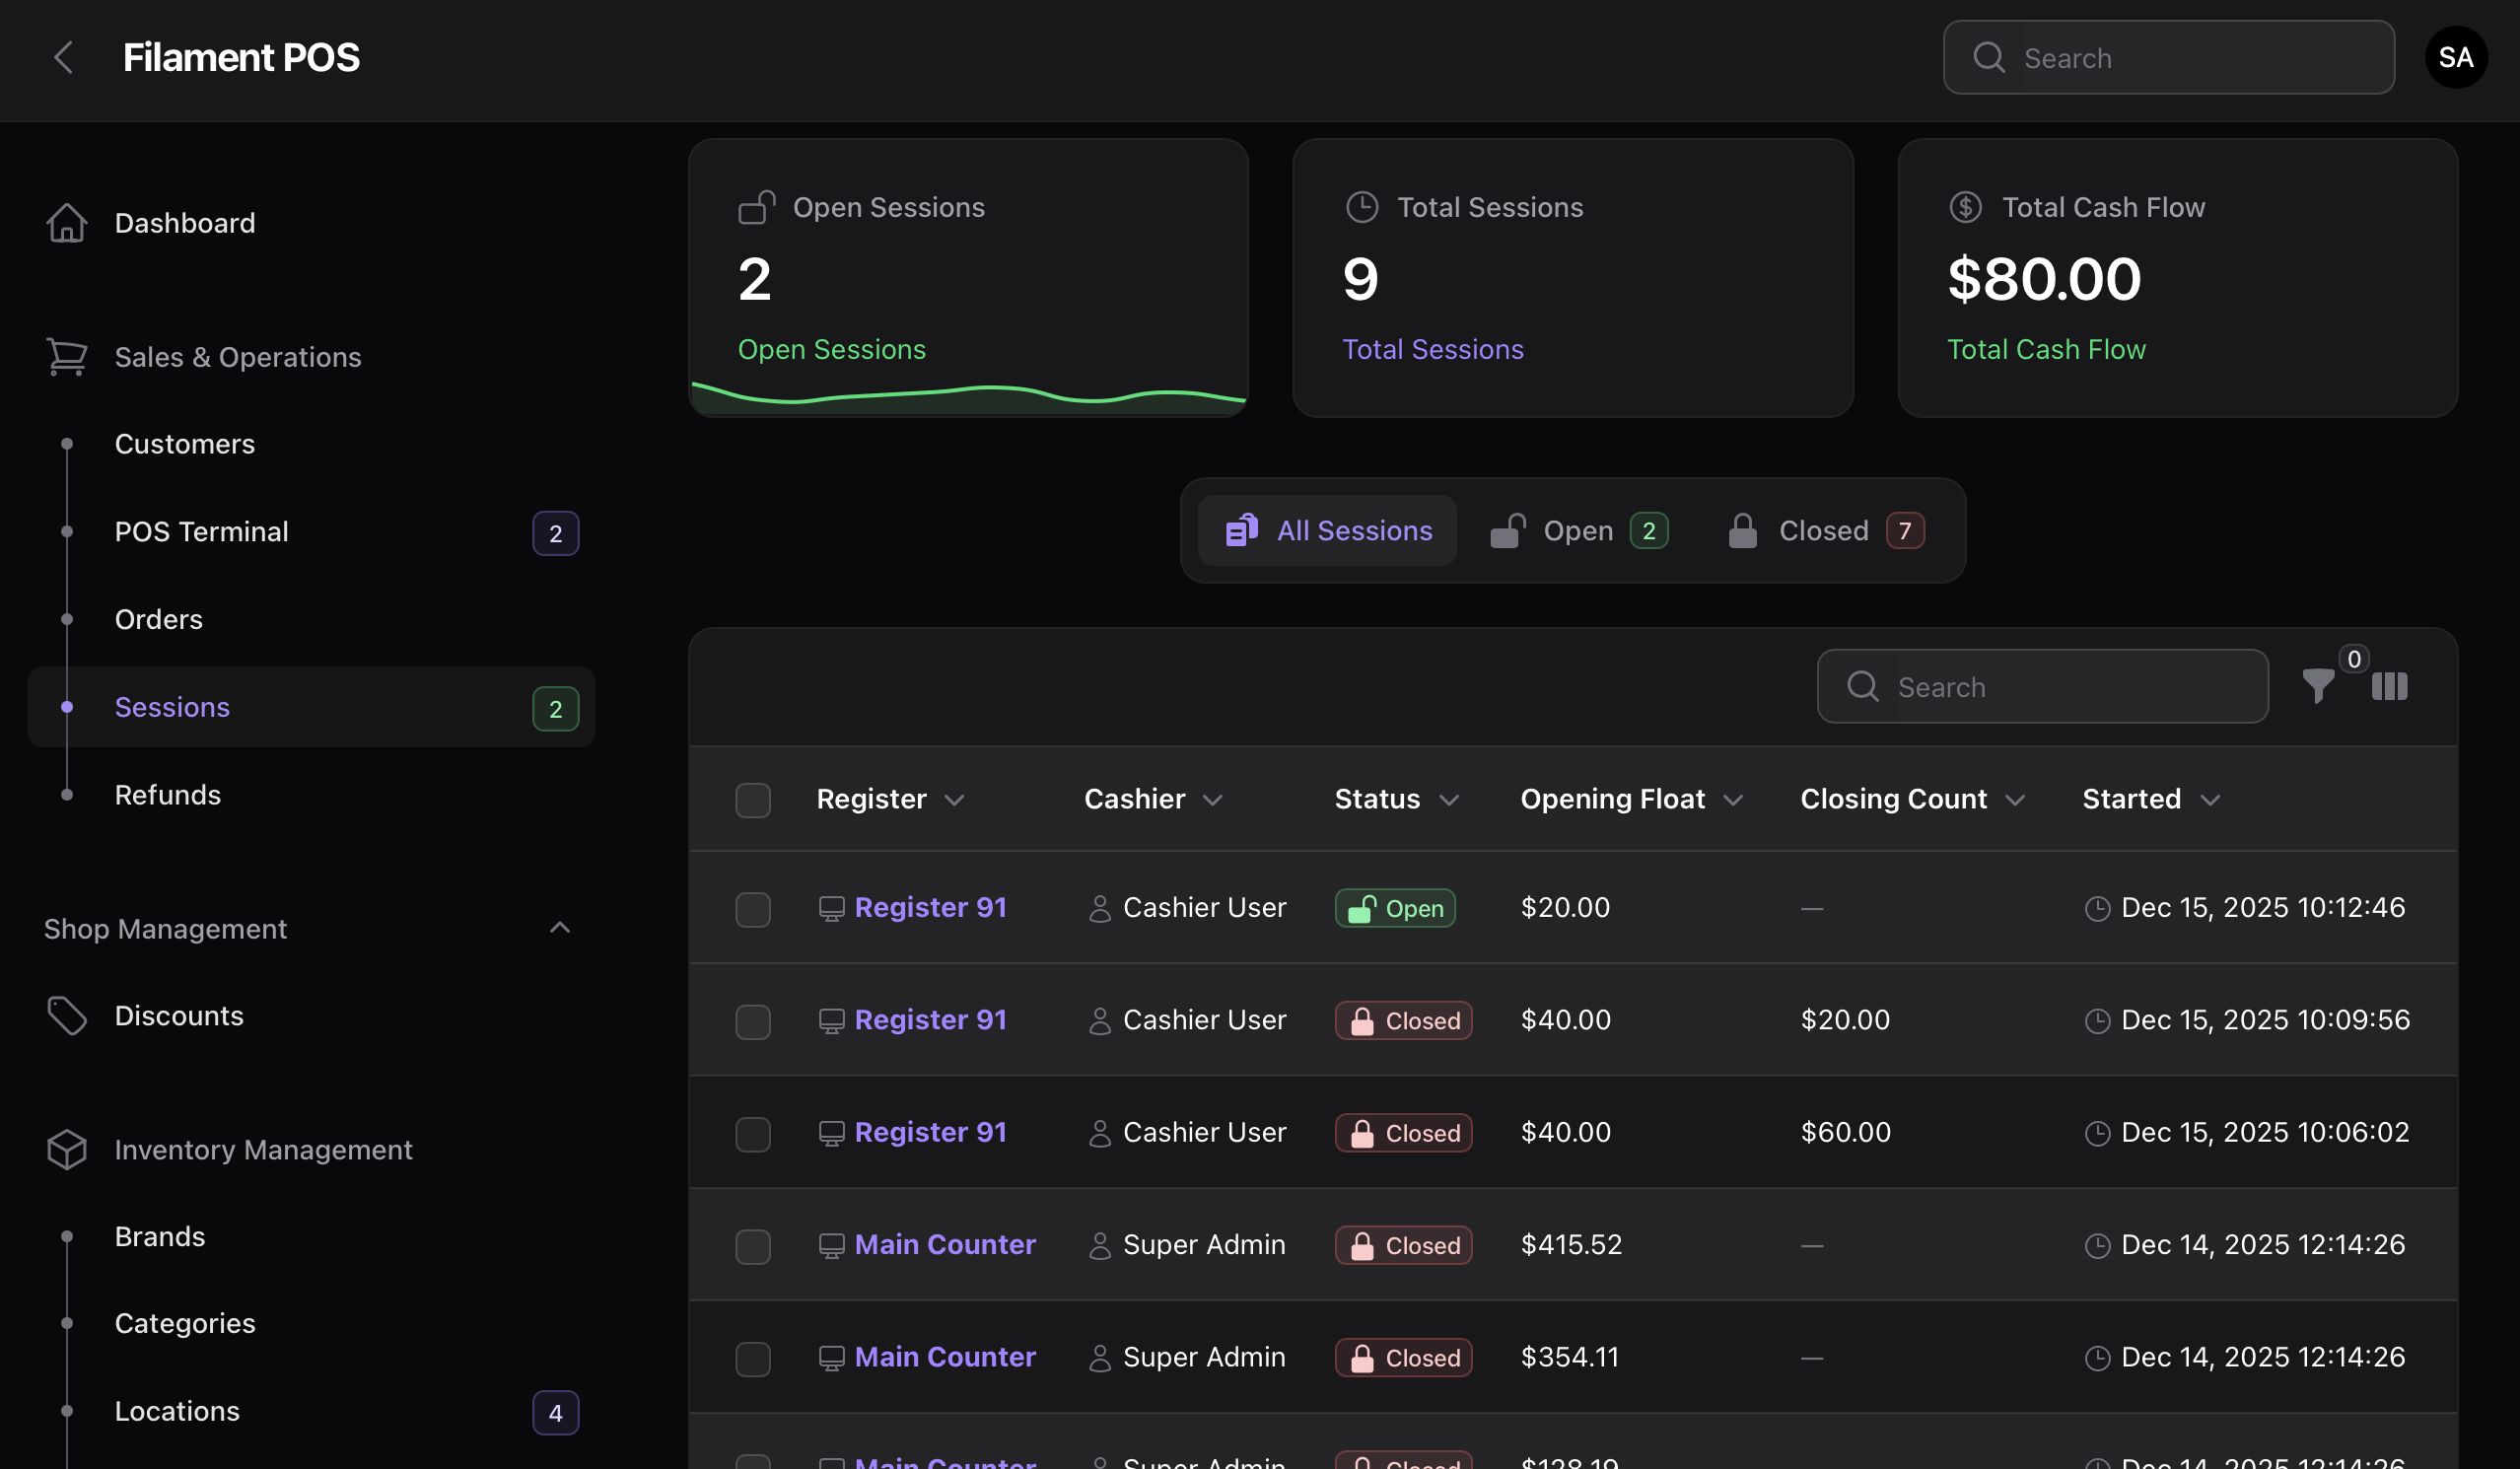Open the SA user avatar menu
The image size is (2520, 1469).
click(2455, 57)
